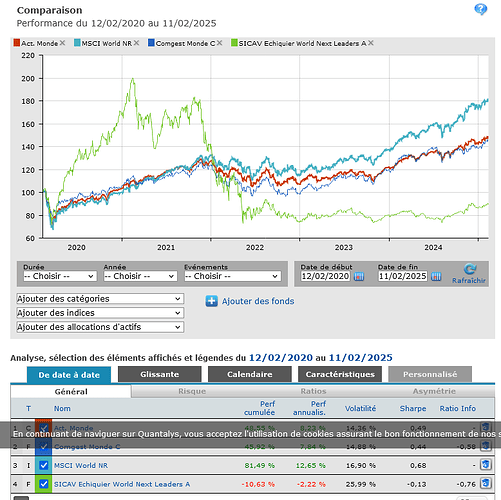
Task: Click the 16,90 % volatility value
Action: [361, 465]
